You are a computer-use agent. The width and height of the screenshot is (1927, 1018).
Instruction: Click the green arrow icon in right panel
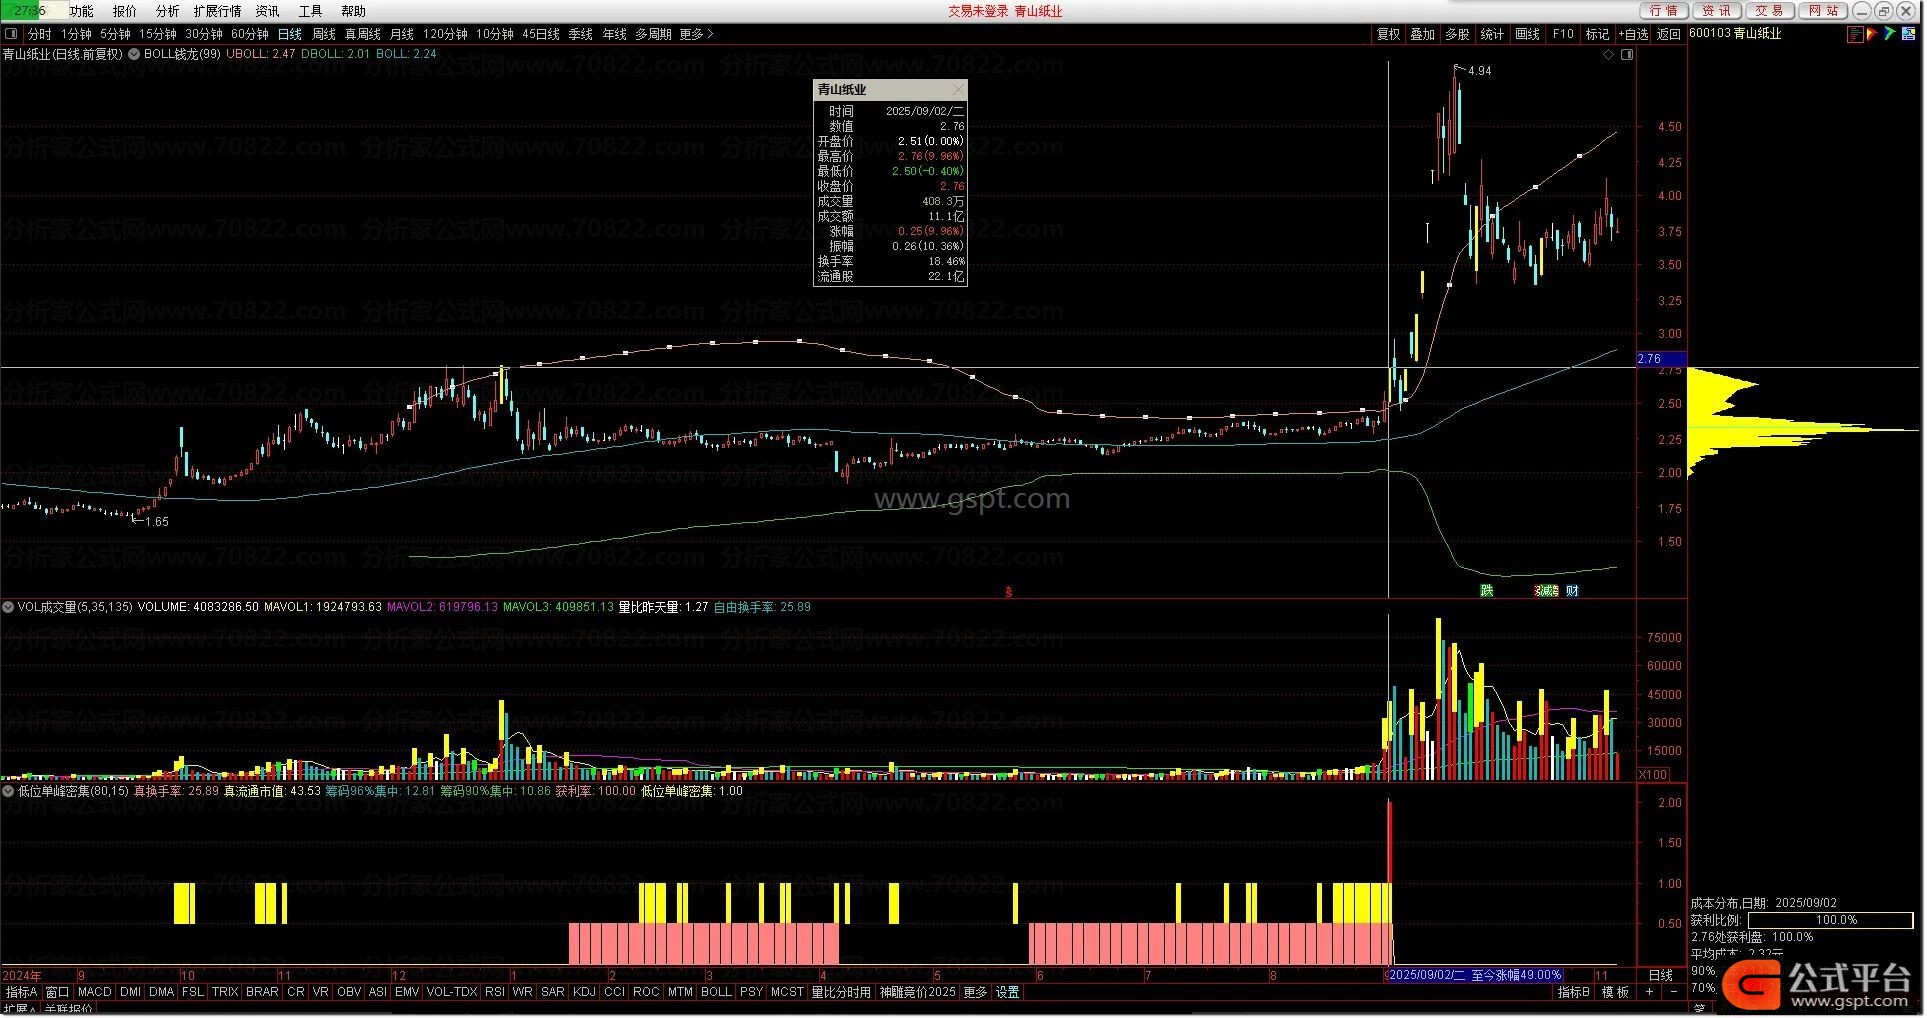pos(1890,34)
